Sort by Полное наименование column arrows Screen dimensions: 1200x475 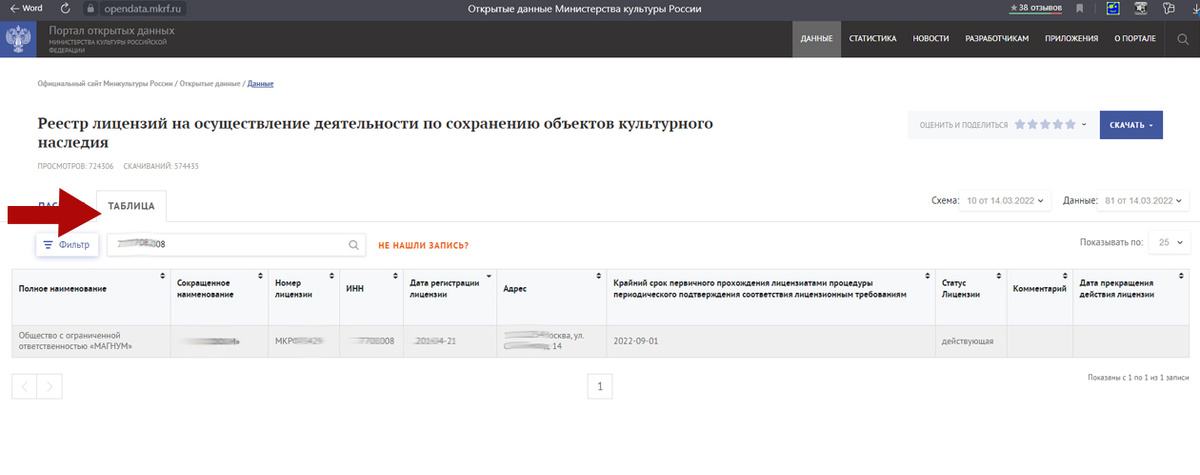162,275
